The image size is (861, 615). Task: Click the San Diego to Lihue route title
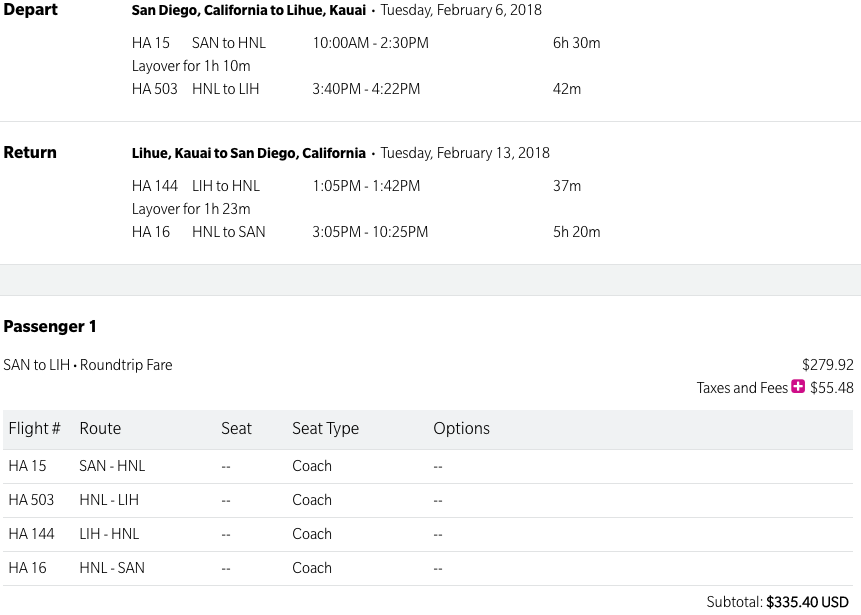pyautogui.click(x=249, y=11)
